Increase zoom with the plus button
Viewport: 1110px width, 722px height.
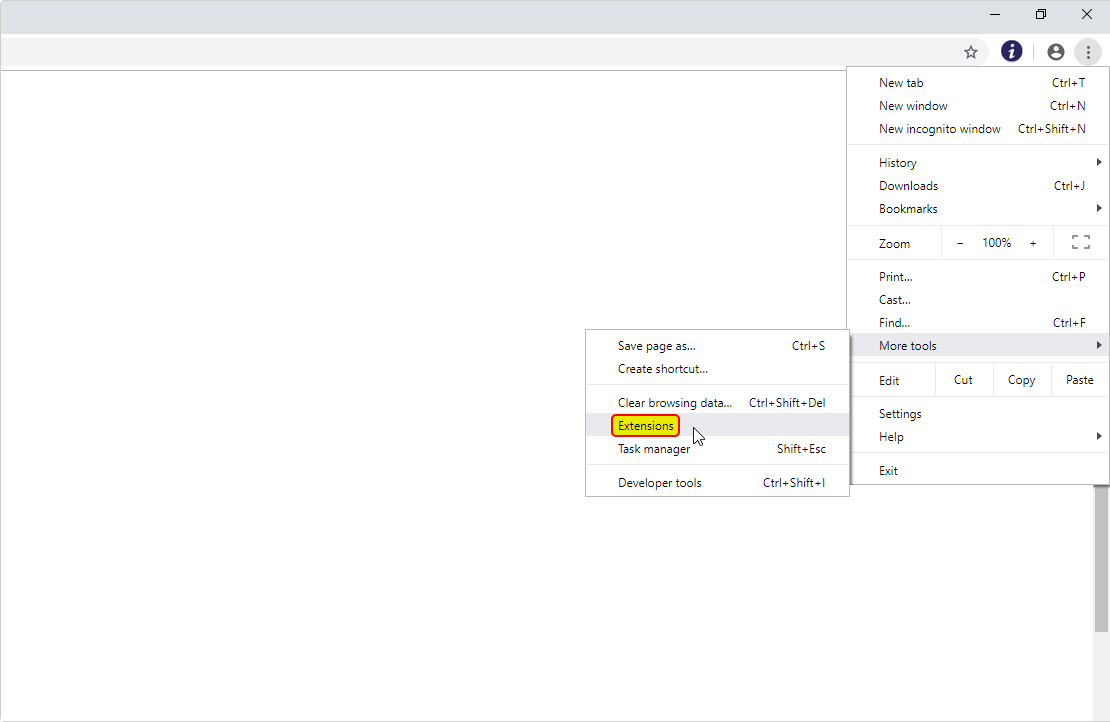point(1033,243)
